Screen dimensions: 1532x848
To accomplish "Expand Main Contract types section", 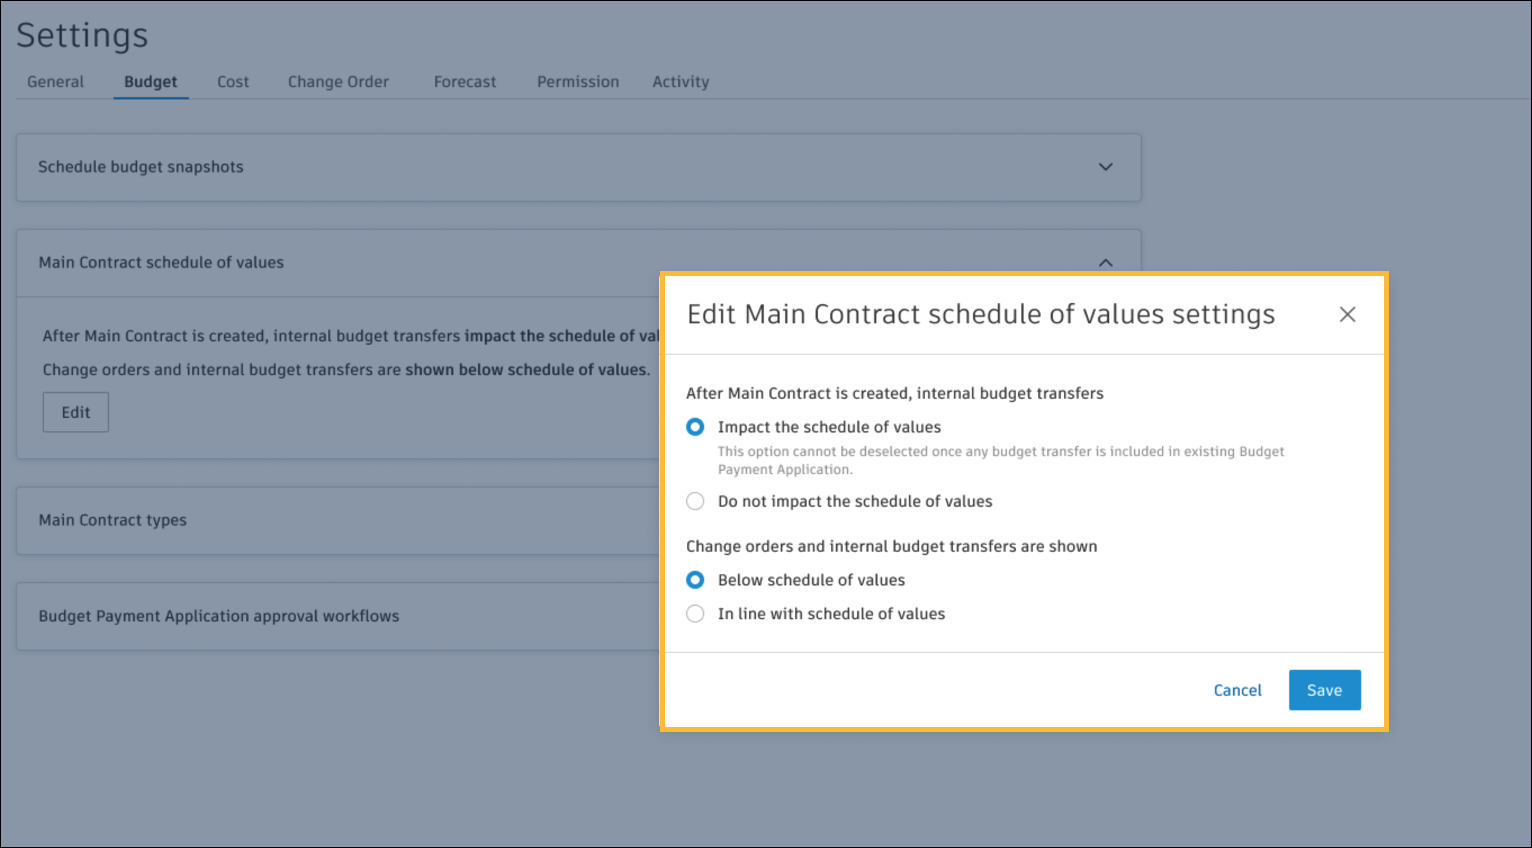I will (113, 520).
